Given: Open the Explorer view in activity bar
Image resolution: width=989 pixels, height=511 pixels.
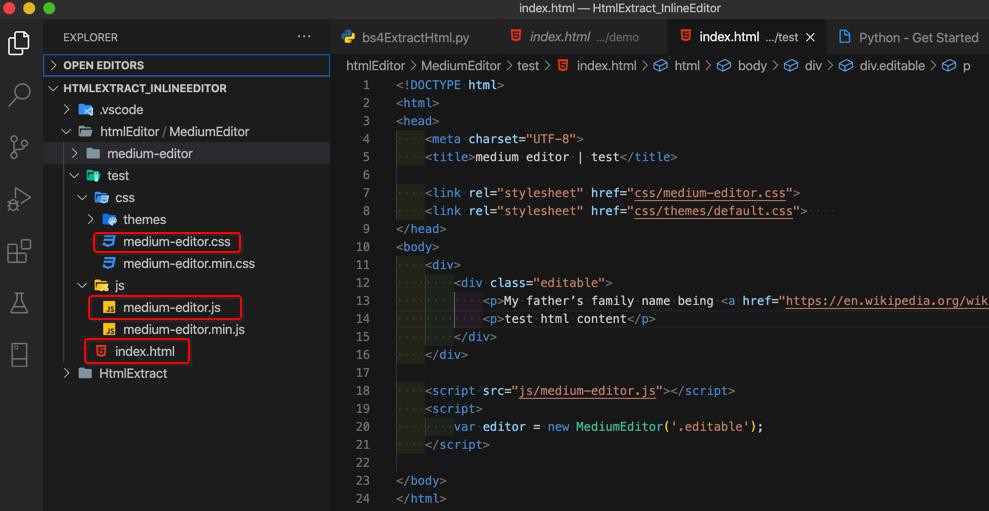Looking at the screenshot, I should 18,42.
